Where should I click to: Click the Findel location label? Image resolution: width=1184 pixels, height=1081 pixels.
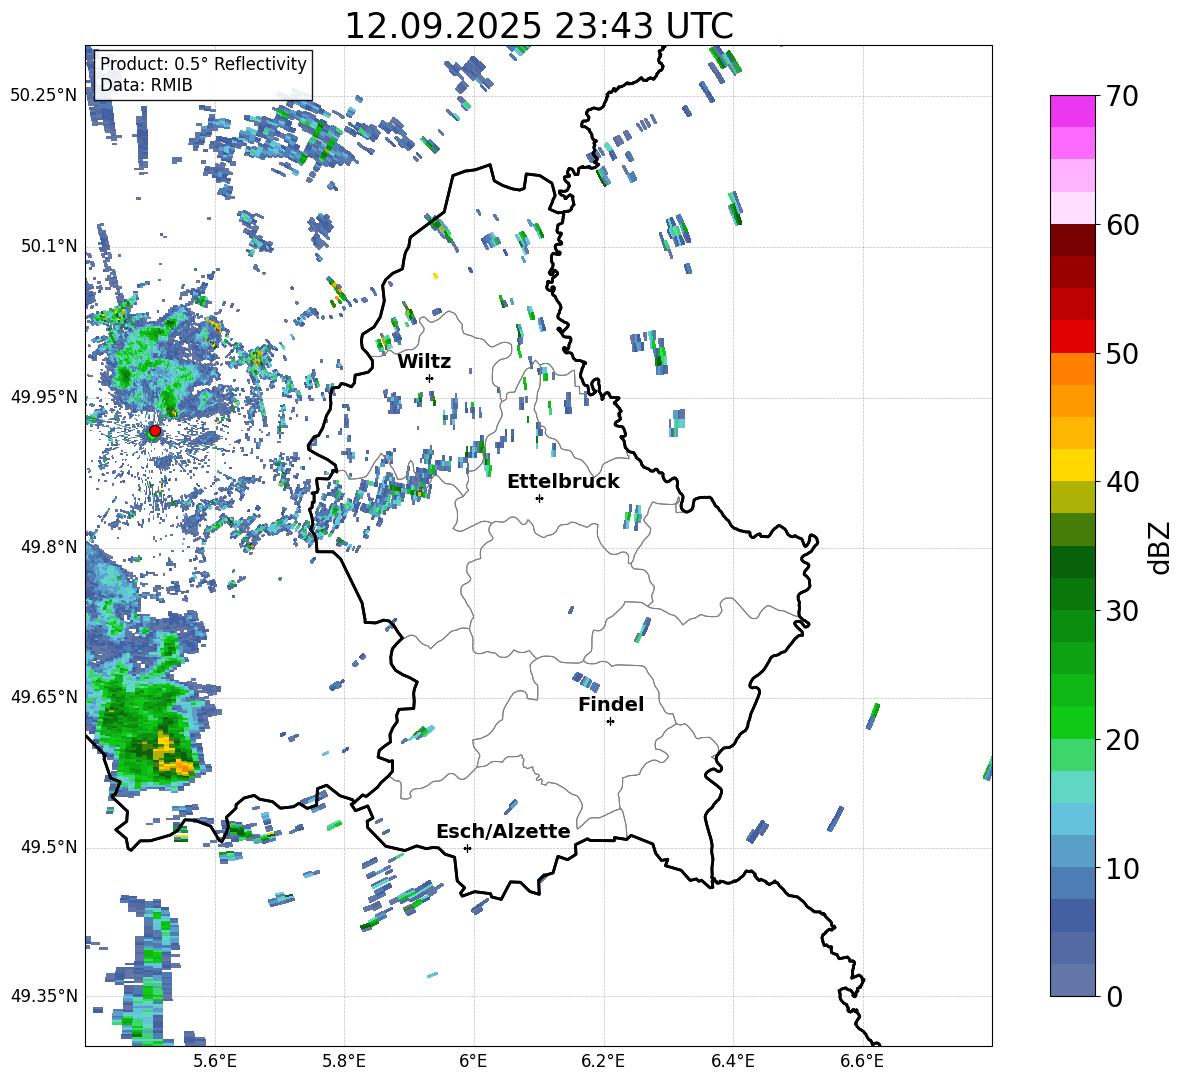[611, 704]
